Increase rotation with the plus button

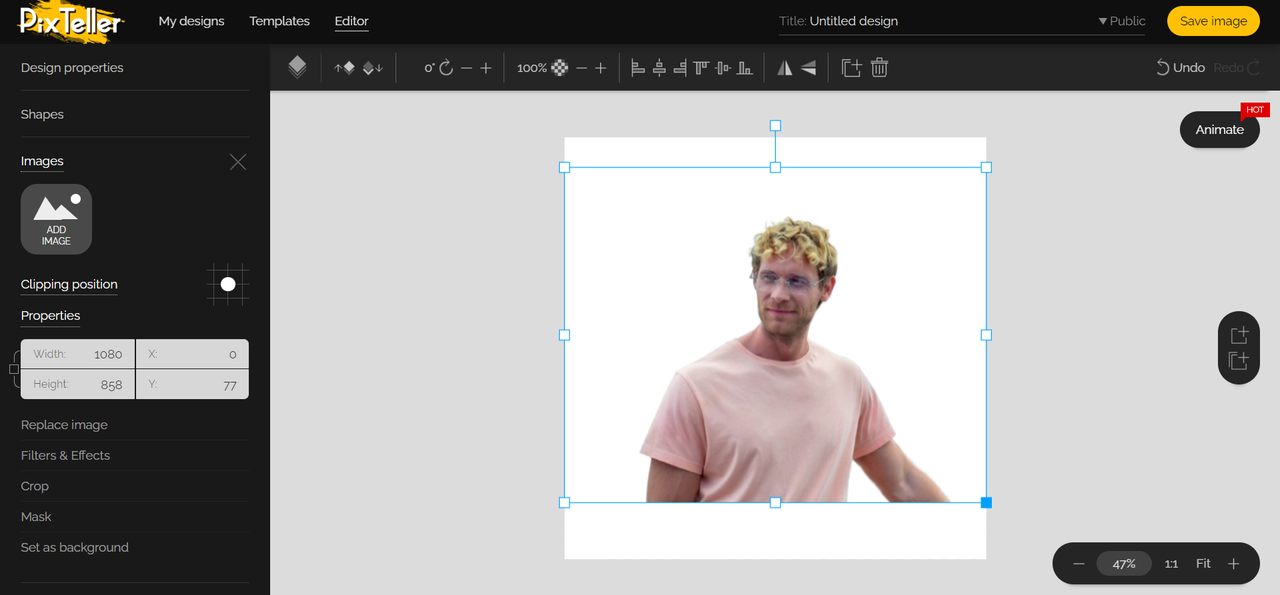(486, 68)
